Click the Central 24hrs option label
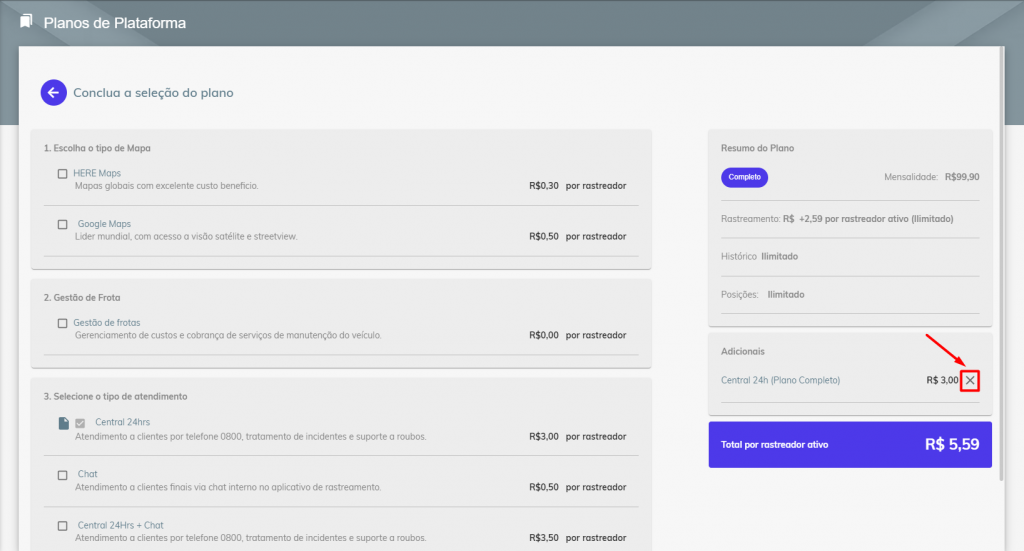Image resolution: width=1024 pixels, height=551 pixels. point(123,422)
